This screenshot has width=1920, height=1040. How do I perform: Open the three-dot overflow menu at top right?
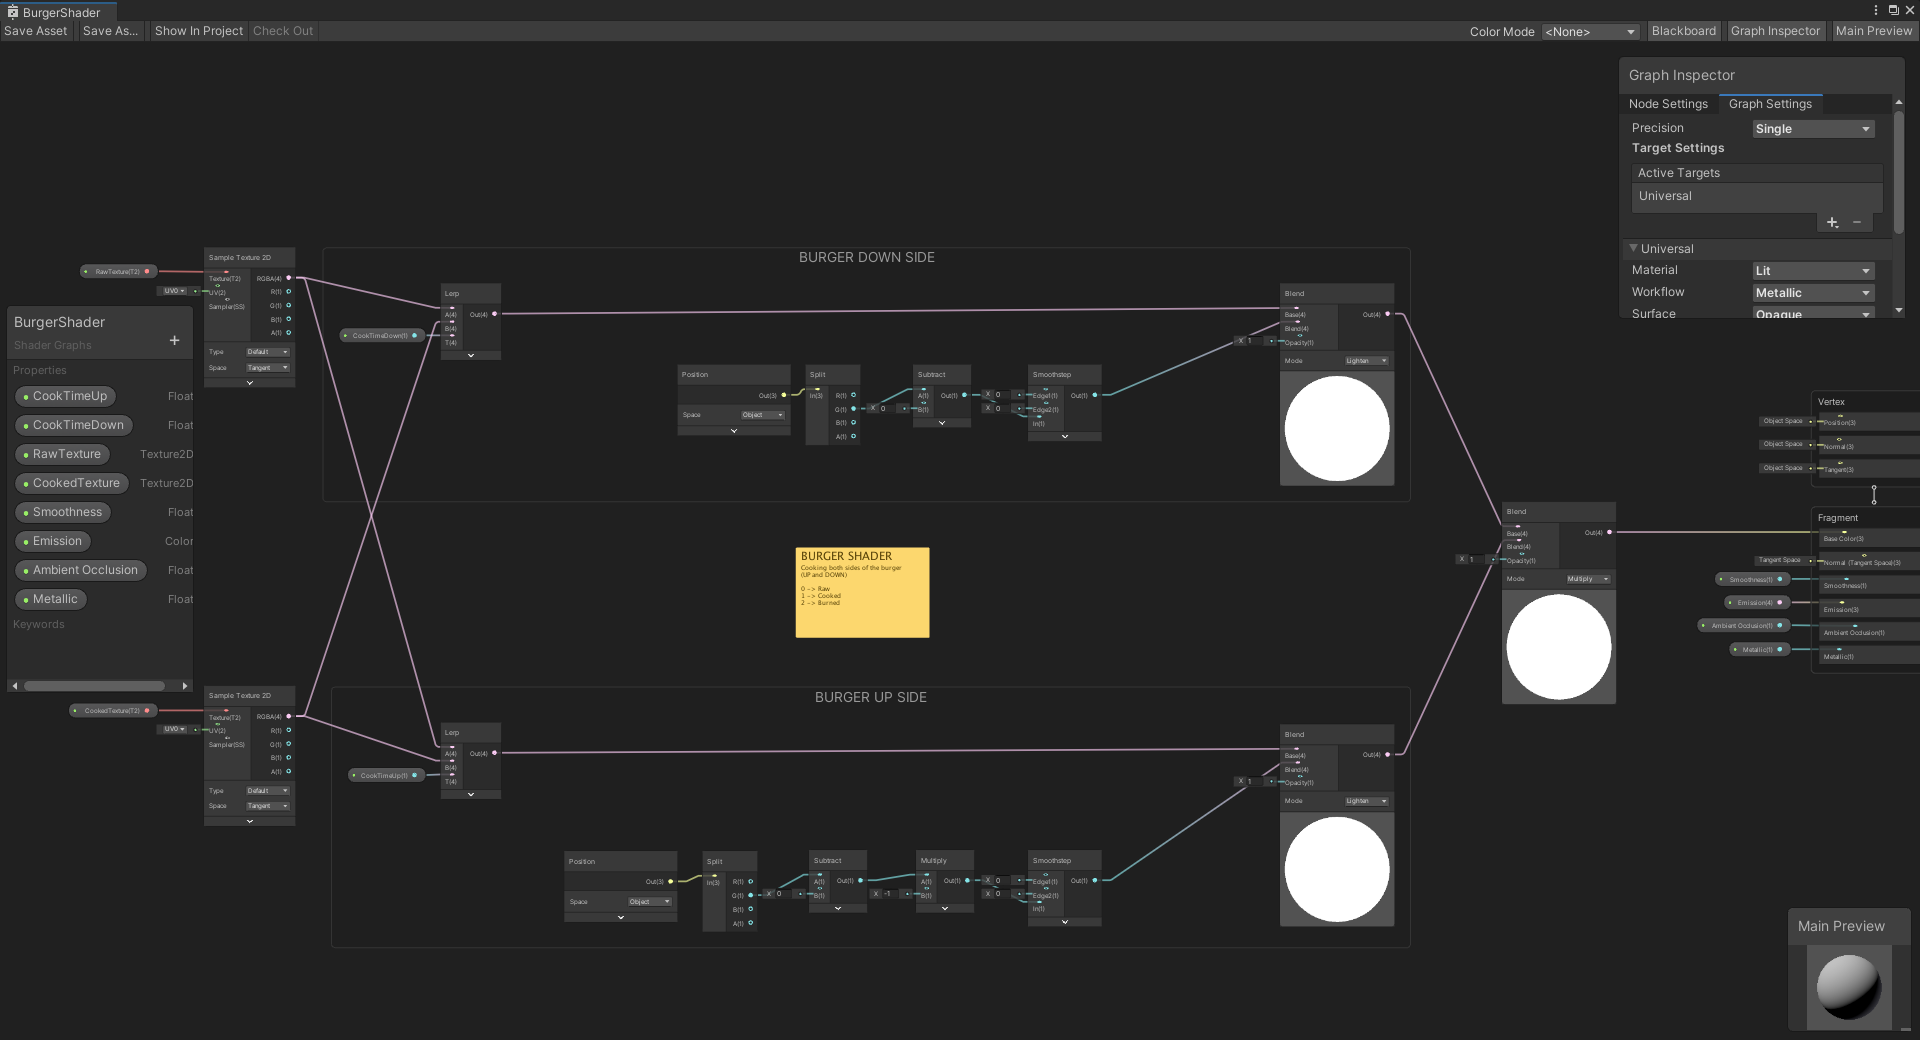click(x=1875, y=10)
